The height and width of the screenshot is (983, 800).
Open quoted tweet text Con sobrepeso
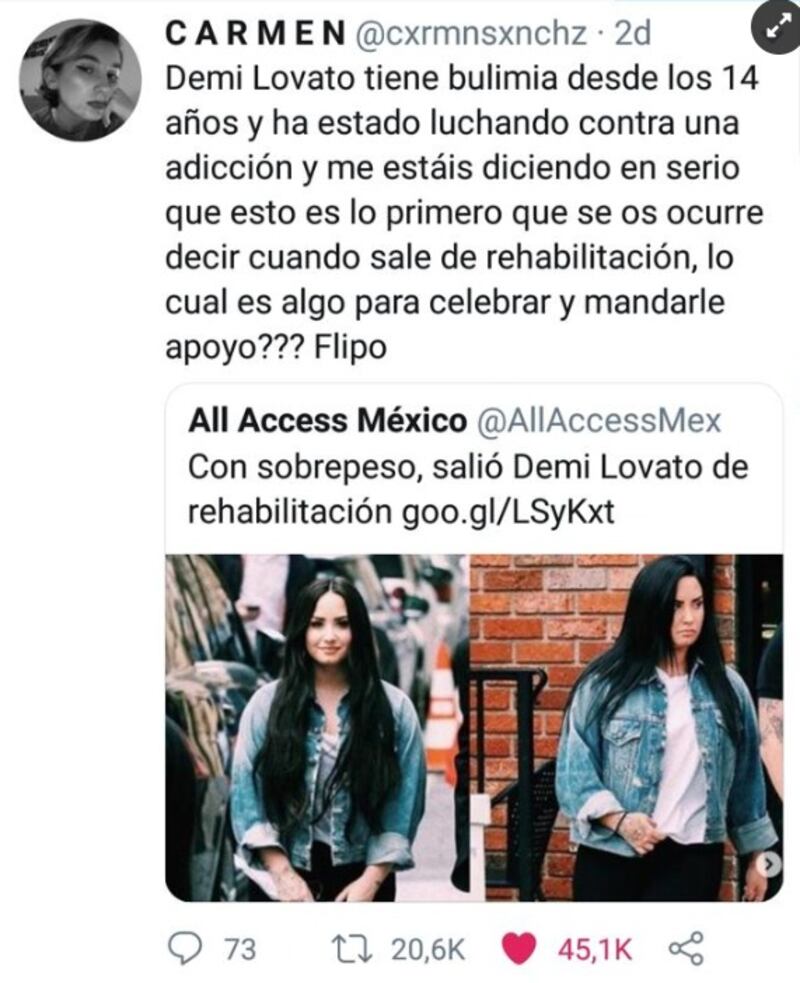[x=468, y=490]
